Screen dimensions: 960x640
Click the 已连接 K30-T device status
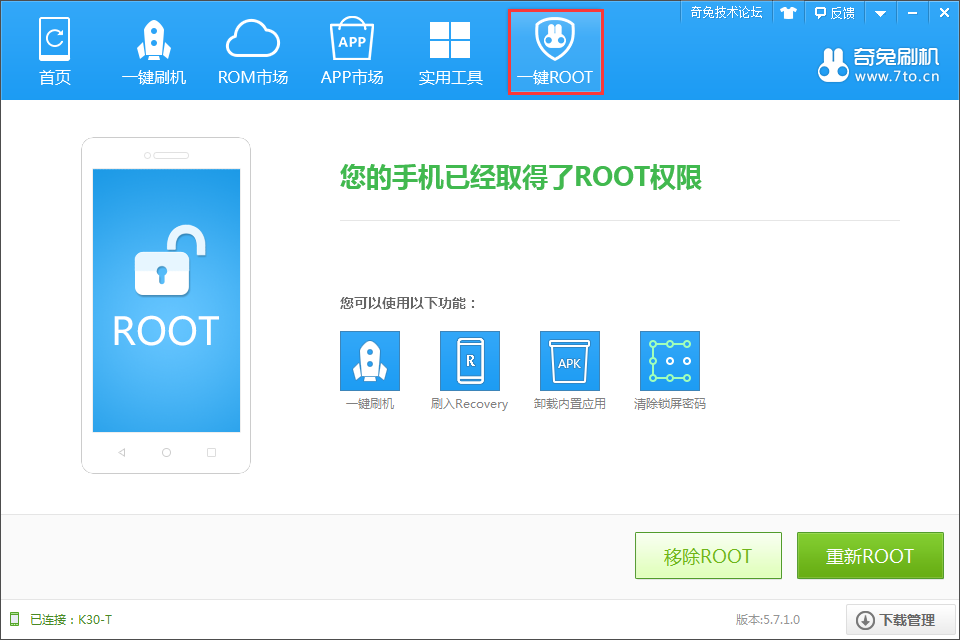click(61, 620)
